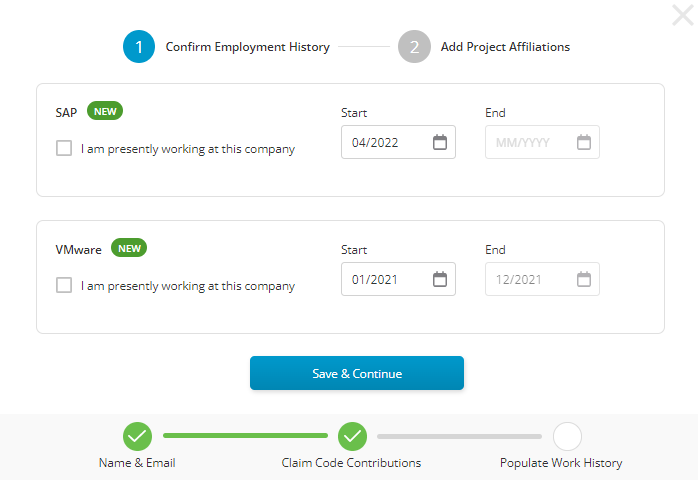Check presently working at VMware checkbox

pos(64,285)
